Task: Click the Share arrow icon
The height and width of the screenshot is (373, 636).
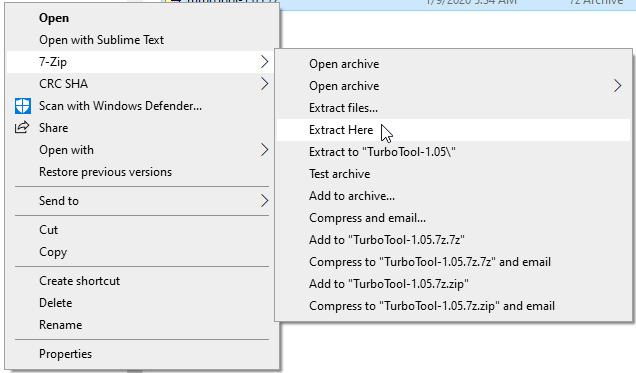Action: (x=22, y=128)
